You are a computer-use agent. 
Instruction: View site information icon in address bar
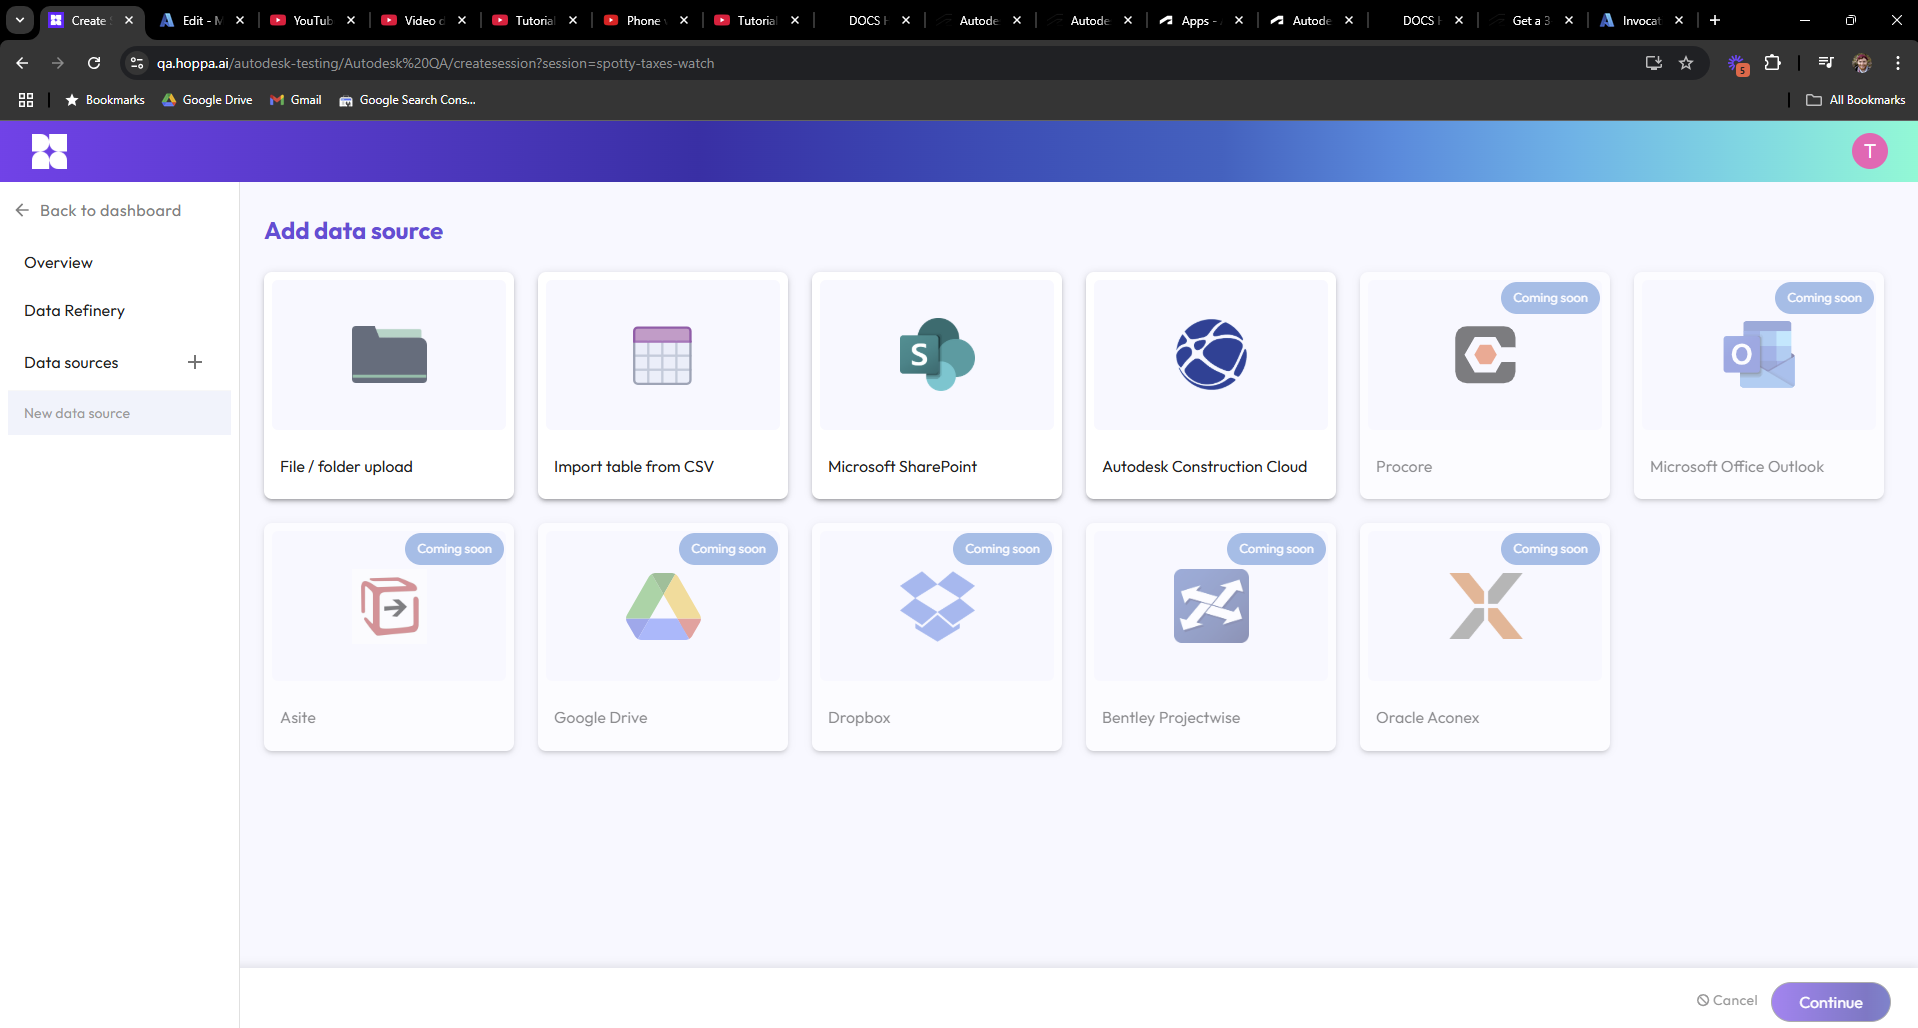pos(137,63)
